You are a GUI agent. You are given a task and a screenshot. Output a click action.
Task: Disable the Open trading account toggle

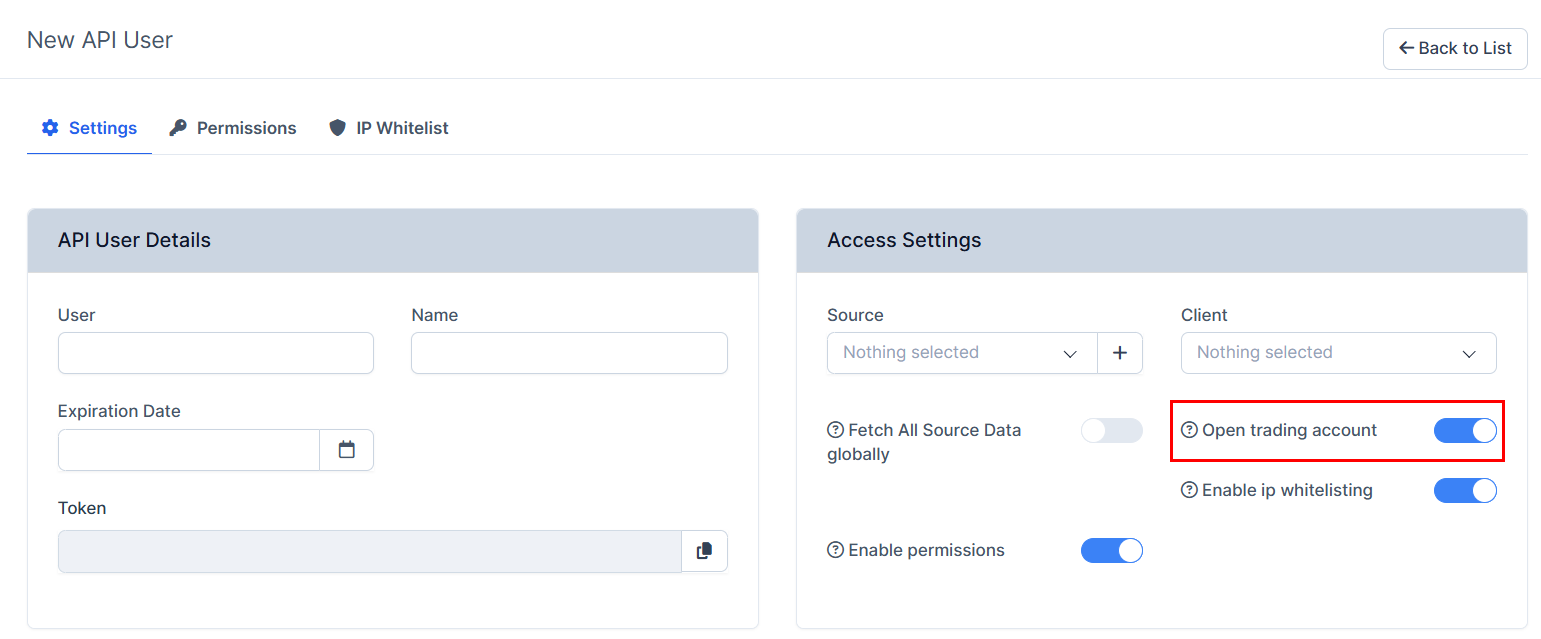[x=1465, y=430]
